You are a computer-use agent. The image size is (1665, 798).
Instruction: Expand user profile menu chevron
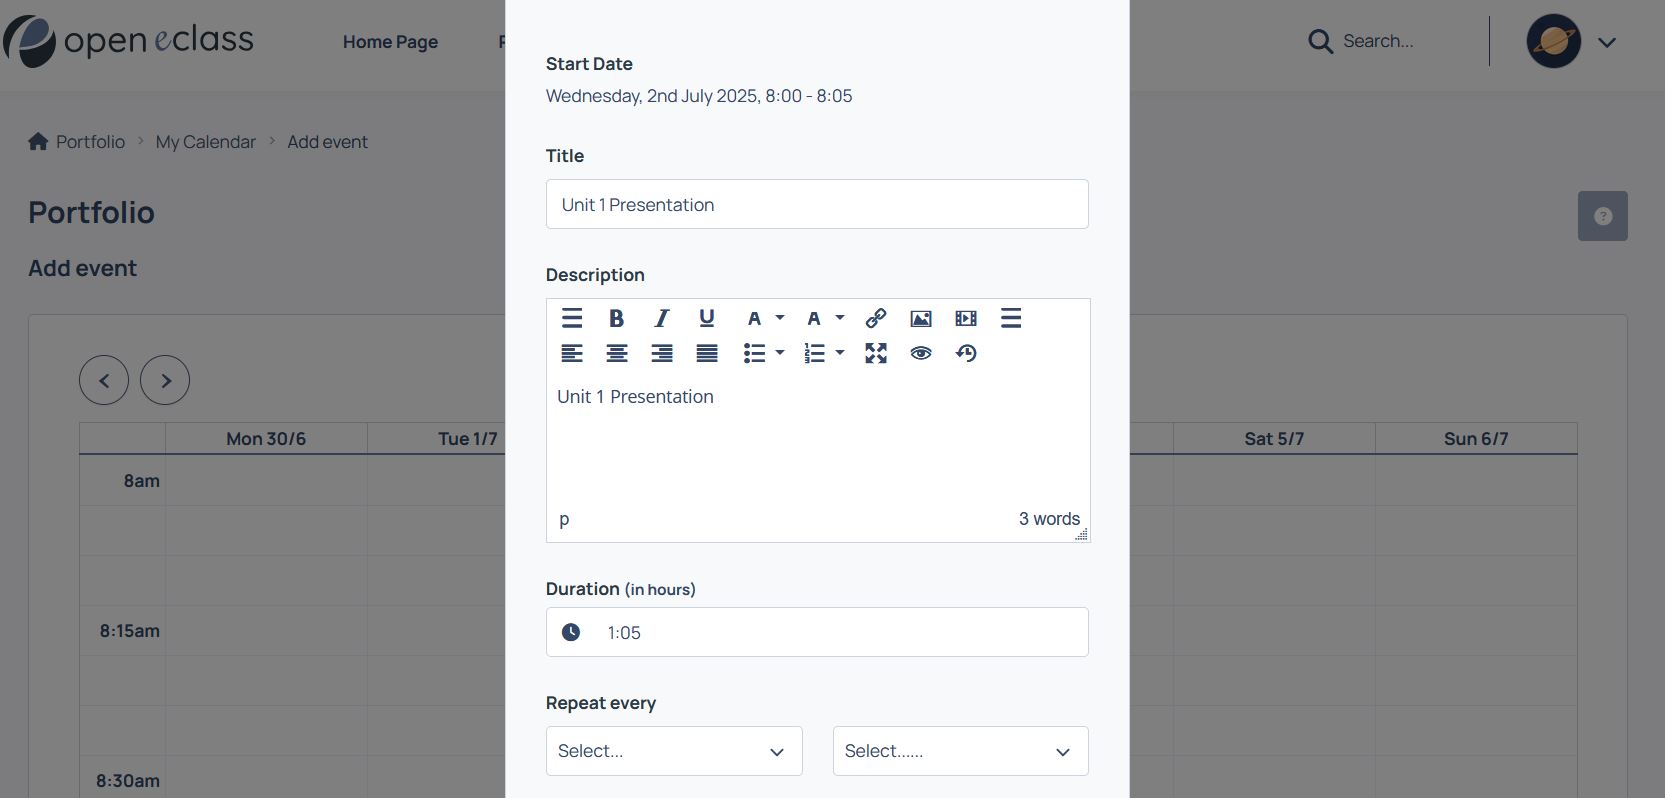pos(1607,42)
